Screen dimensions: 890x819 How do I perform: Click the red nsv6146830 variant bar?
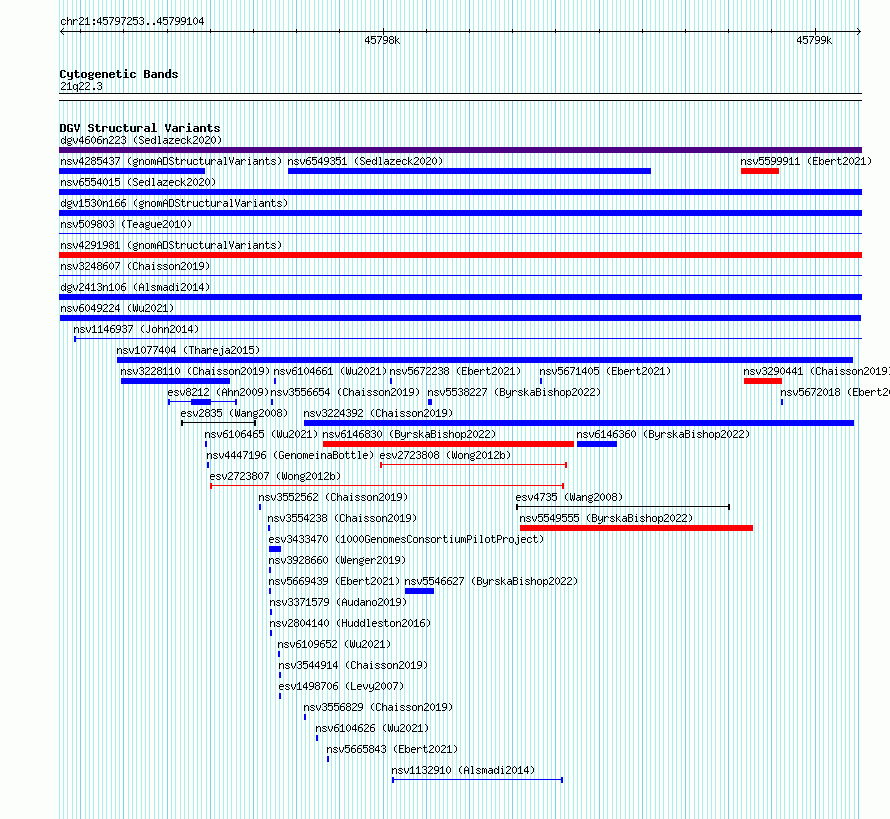coord(448,444)
